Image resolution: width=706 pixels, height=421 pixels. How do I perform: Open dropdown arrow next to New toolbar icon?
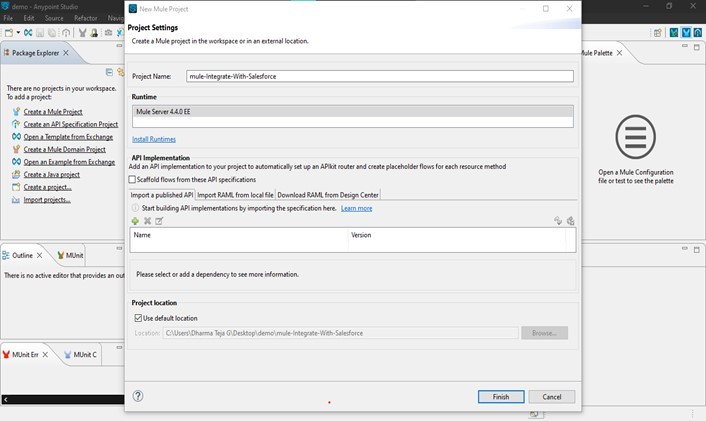[x=19, y=33]
